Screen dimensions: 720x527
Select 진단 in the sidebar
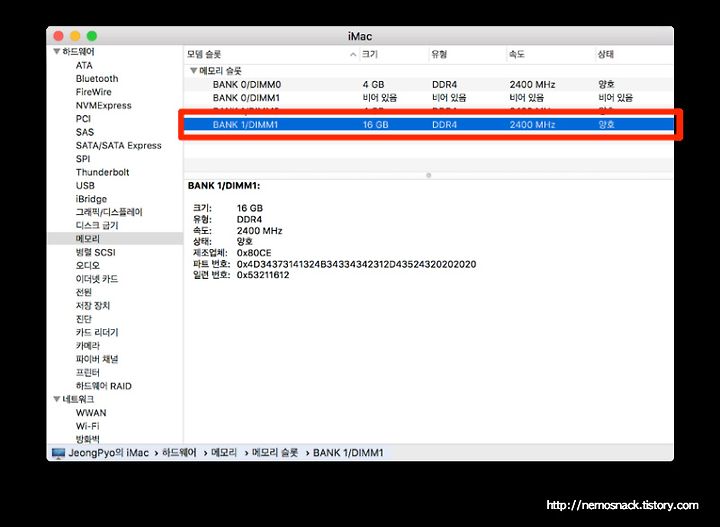coord(84,319)
